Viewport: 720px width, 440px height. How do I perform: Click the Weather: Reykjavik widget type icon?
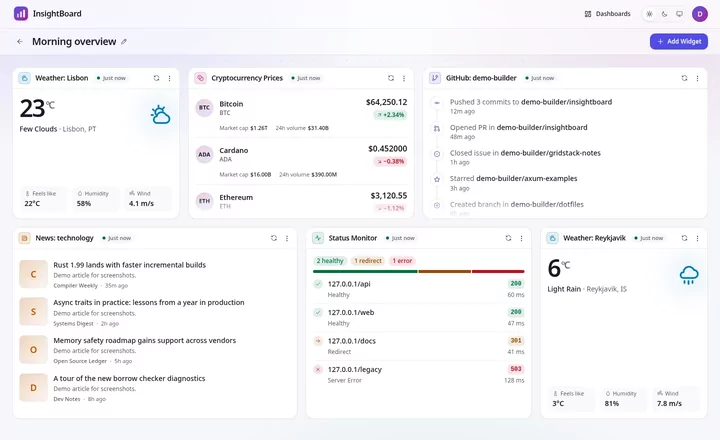click(x=552, y=238)
